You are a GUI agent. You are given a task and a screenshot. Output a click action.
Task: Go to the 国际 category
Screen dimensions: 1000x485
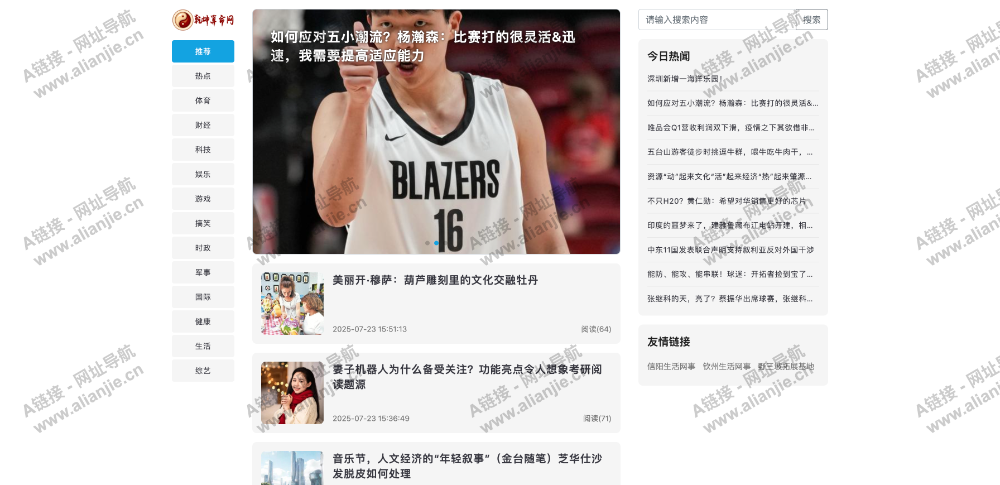203,297
